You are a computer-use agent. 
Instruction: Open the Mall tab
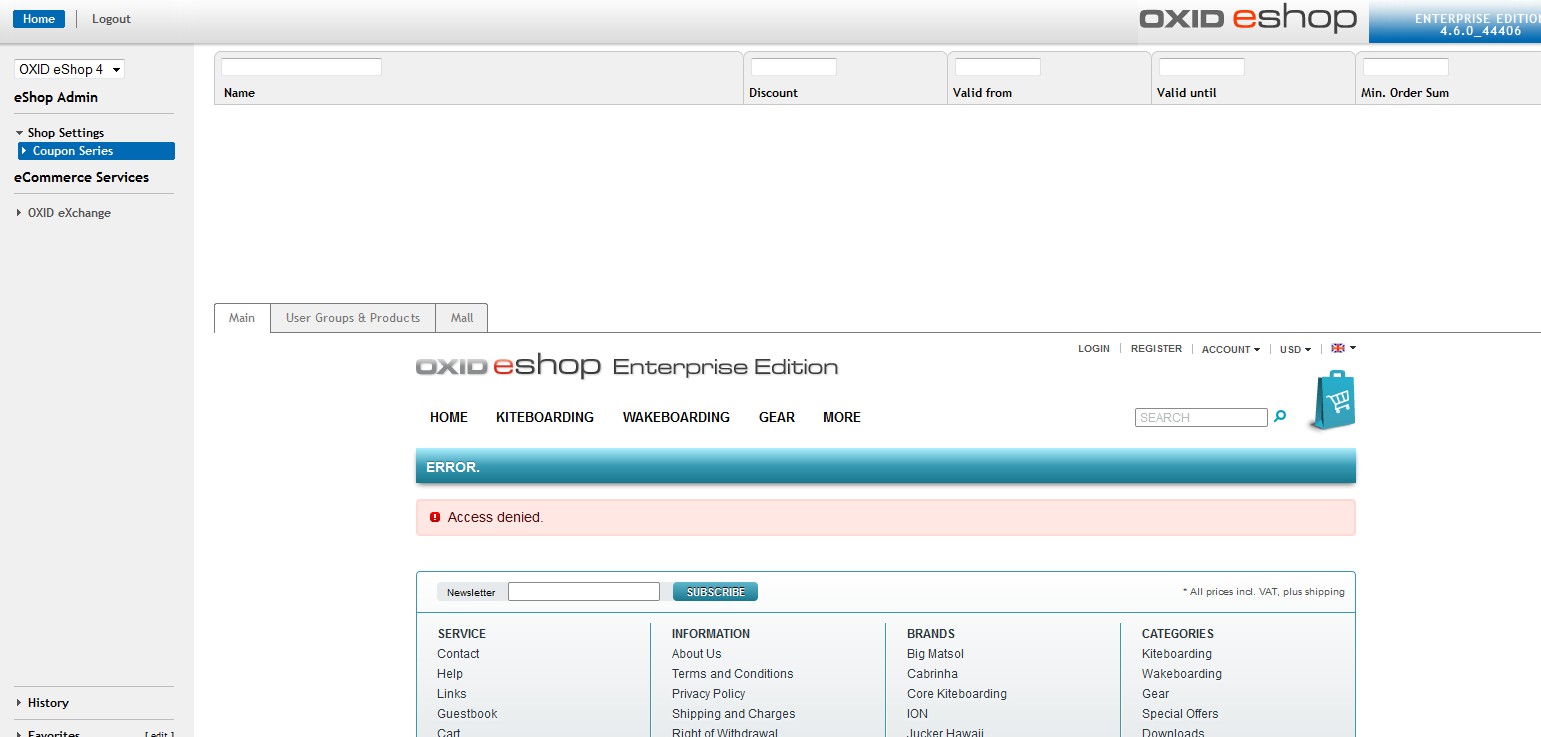pyautogui.click(x=461, y=318)
